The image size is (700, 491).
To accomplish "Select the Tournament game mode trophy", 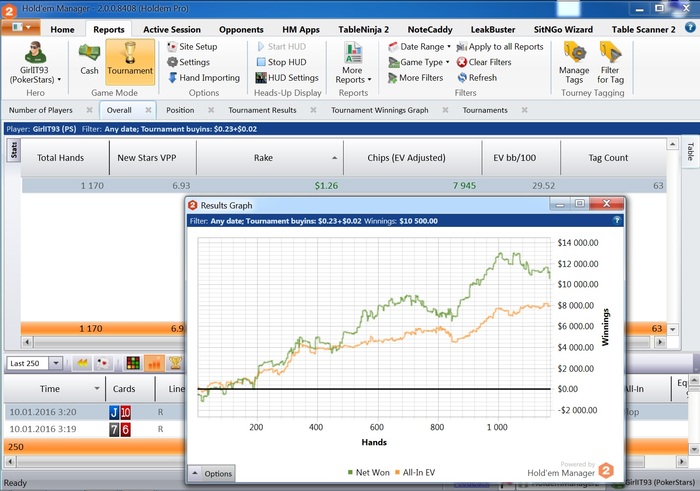I will click(x=130, y=62).
